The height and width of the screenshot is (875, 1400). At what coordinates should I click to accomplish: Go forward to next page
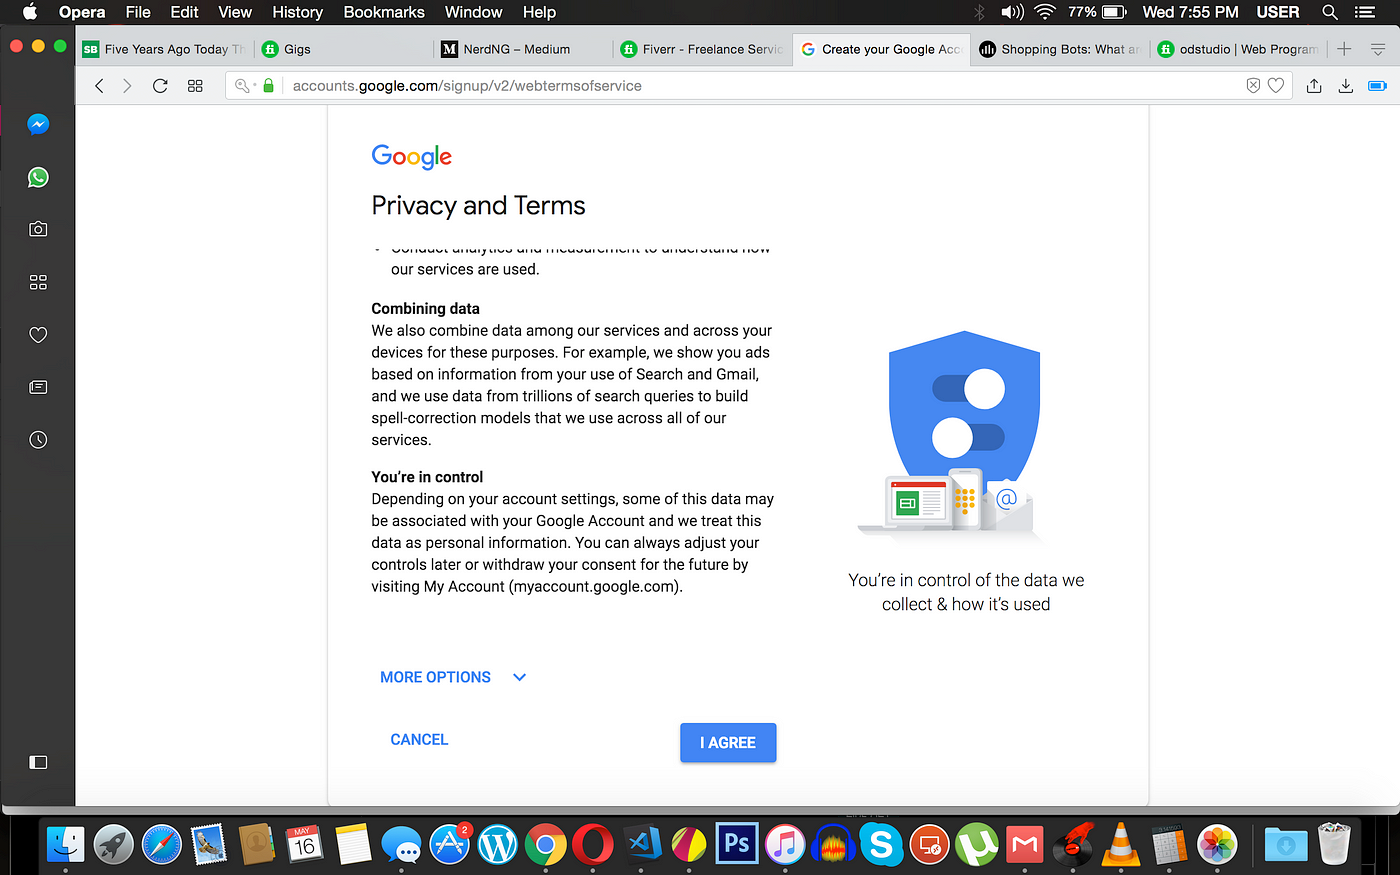pos(127,86)
